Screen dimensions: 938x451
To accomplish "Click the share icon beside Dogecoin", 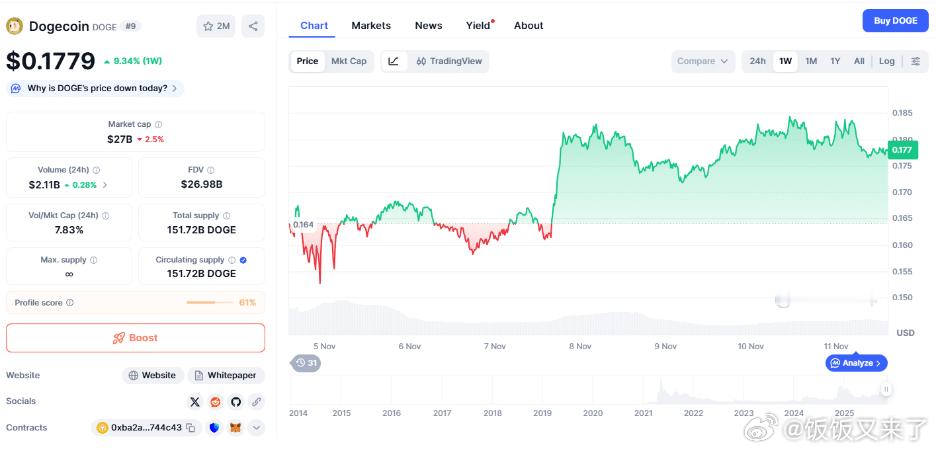I will [254, 27].
